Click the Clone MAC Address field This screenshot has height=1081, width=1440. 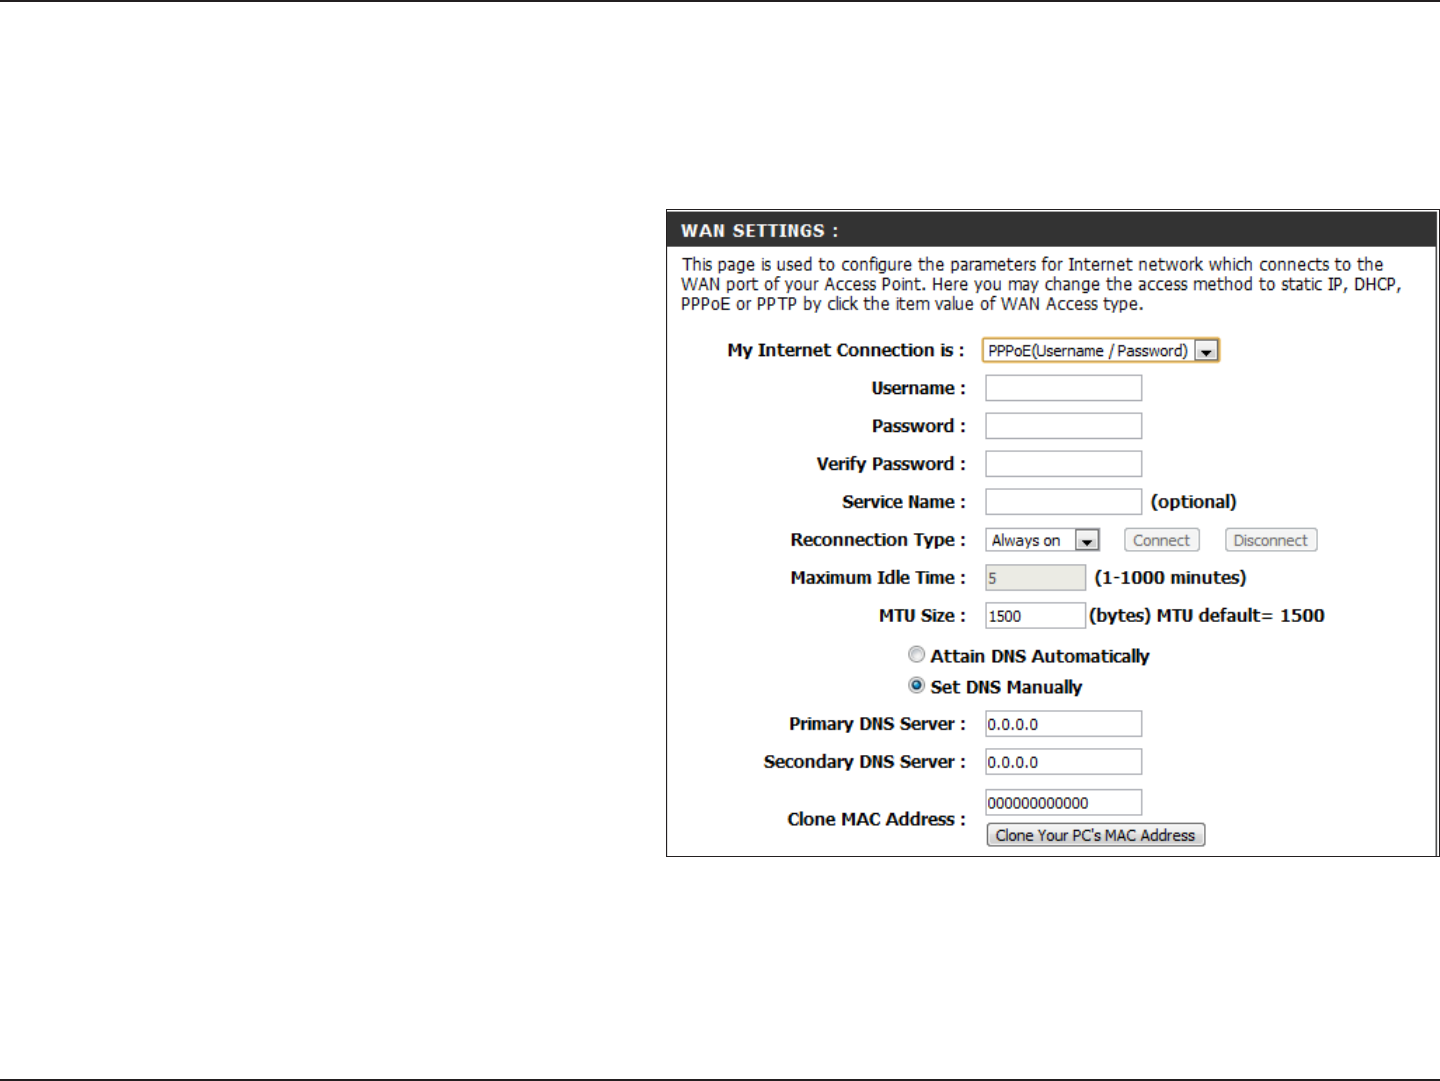(1063, 803)
